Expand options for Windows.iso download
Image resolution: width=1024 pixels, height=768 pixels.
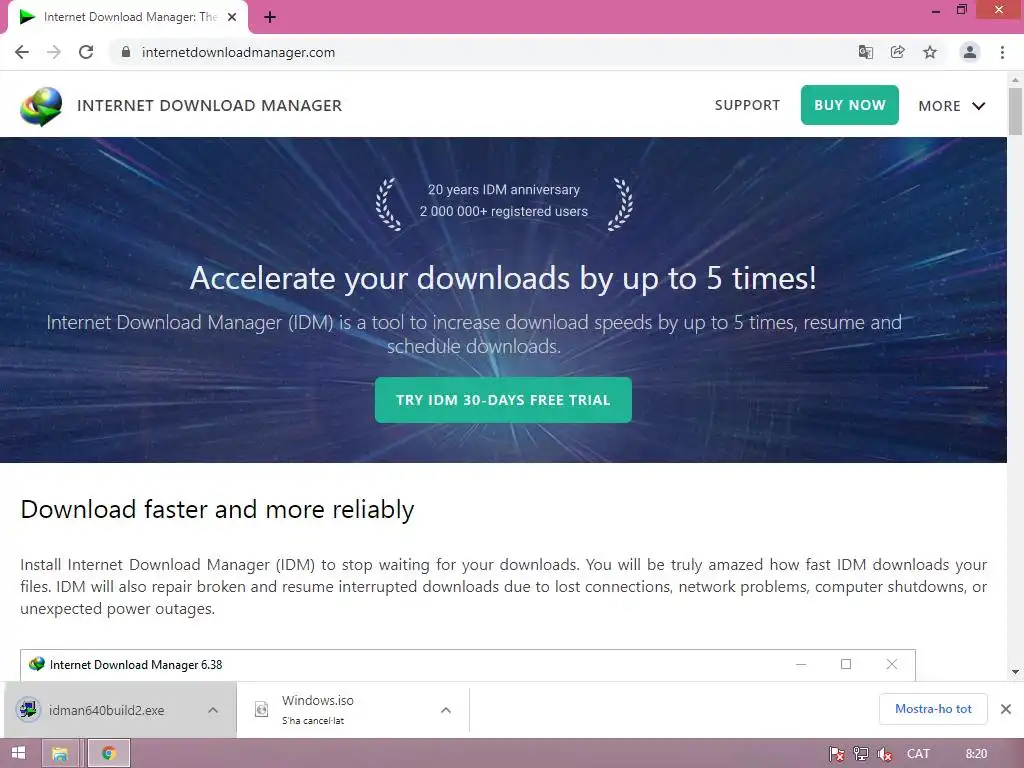pyautogui.click(x=445, y=710)
